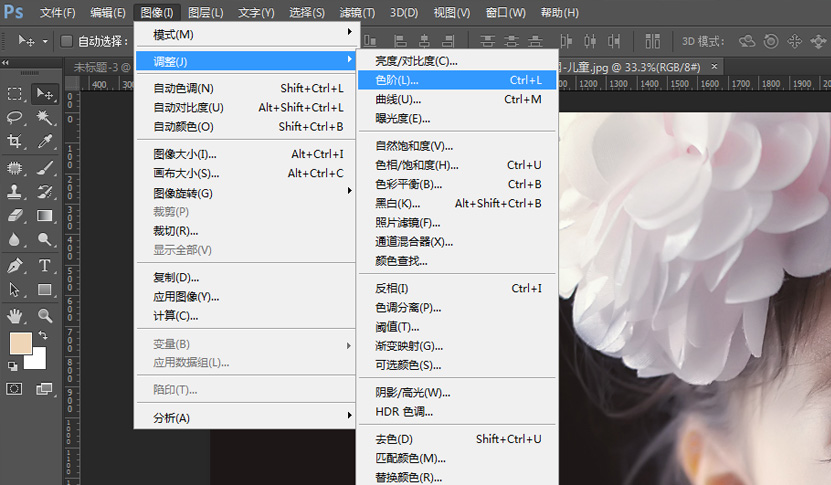Select the Path Selection tool
Viewport: 831px width, 485px height.
[x=14, y=289]
